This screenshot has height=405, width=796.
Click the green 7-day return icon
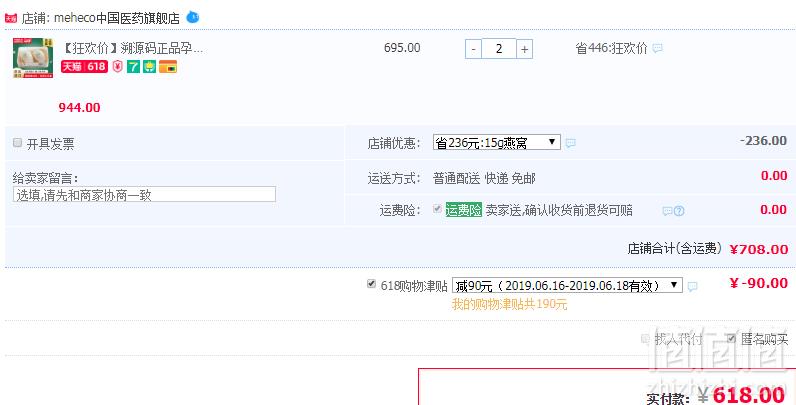pyautogui.click(x=133, y=66)
